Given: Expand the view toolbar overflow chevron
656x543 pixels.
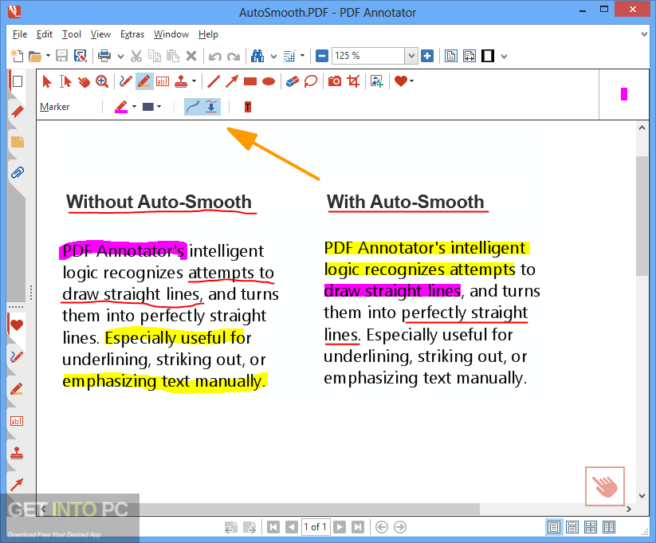Looking at the screenshot, I should point(504,56).
